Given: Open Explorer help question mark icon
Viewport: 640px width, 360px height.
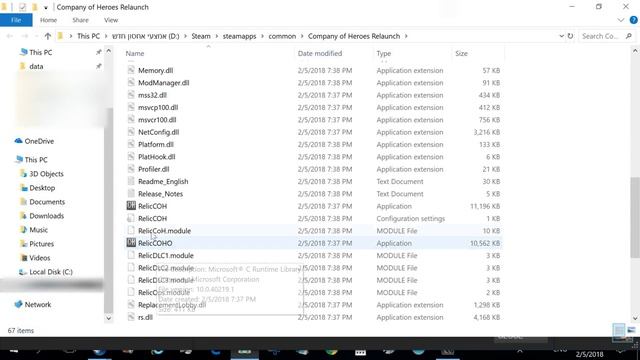Looking at the screenshot, I should (x=633, y=20).
